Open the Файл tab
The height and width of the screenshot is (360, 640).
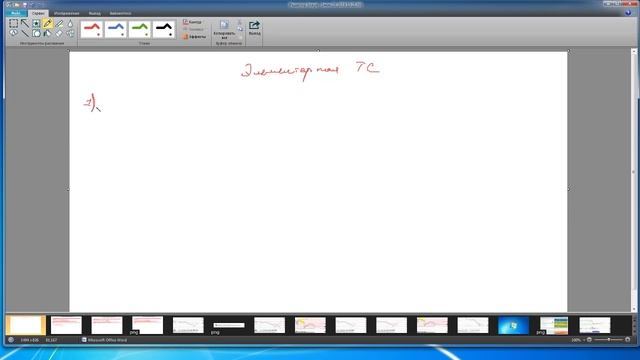[x=16, y=13]
